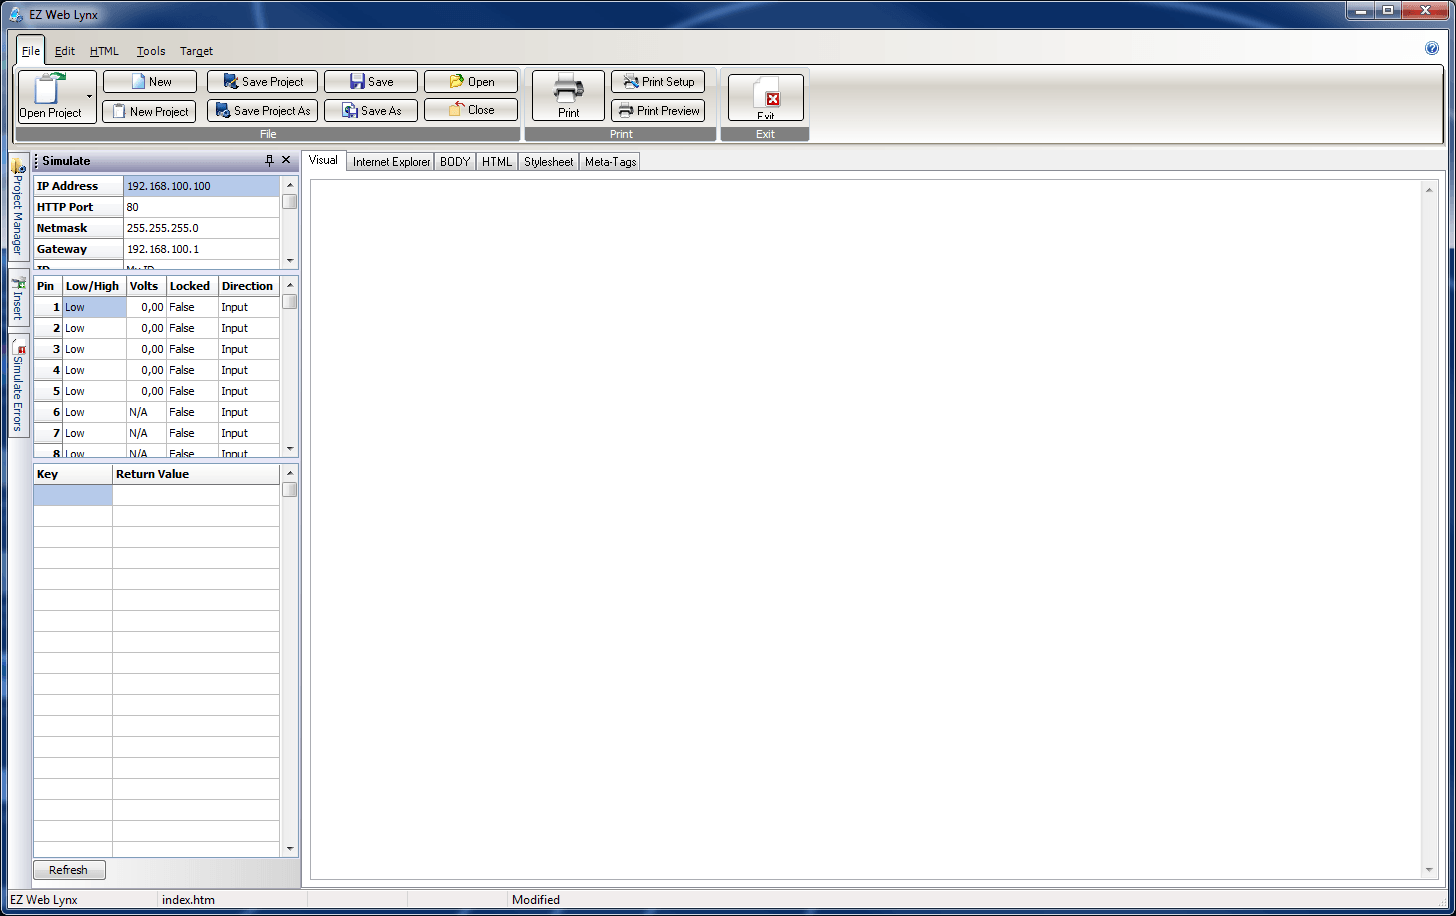The height and width of the screenshot is (916, 1456).
Task: Open the Meta-Tags tab
Action: (x=610, y=162)
